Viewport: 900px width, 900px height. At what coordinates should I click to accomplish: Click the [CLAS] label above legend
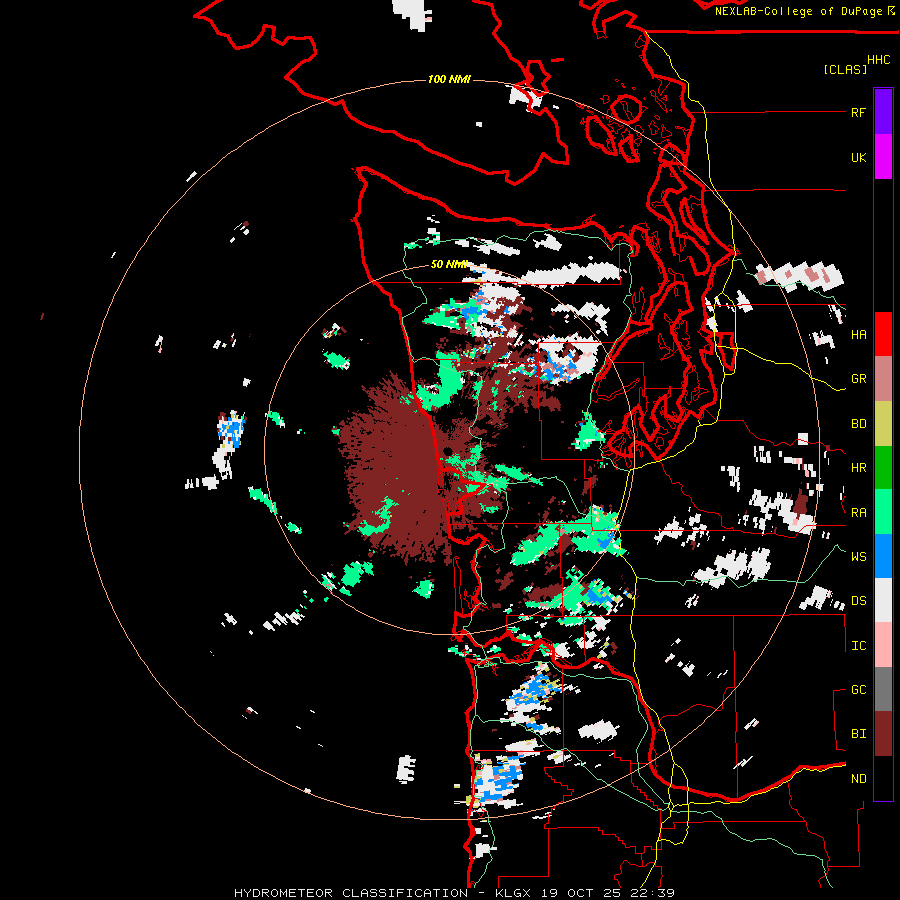845,69
